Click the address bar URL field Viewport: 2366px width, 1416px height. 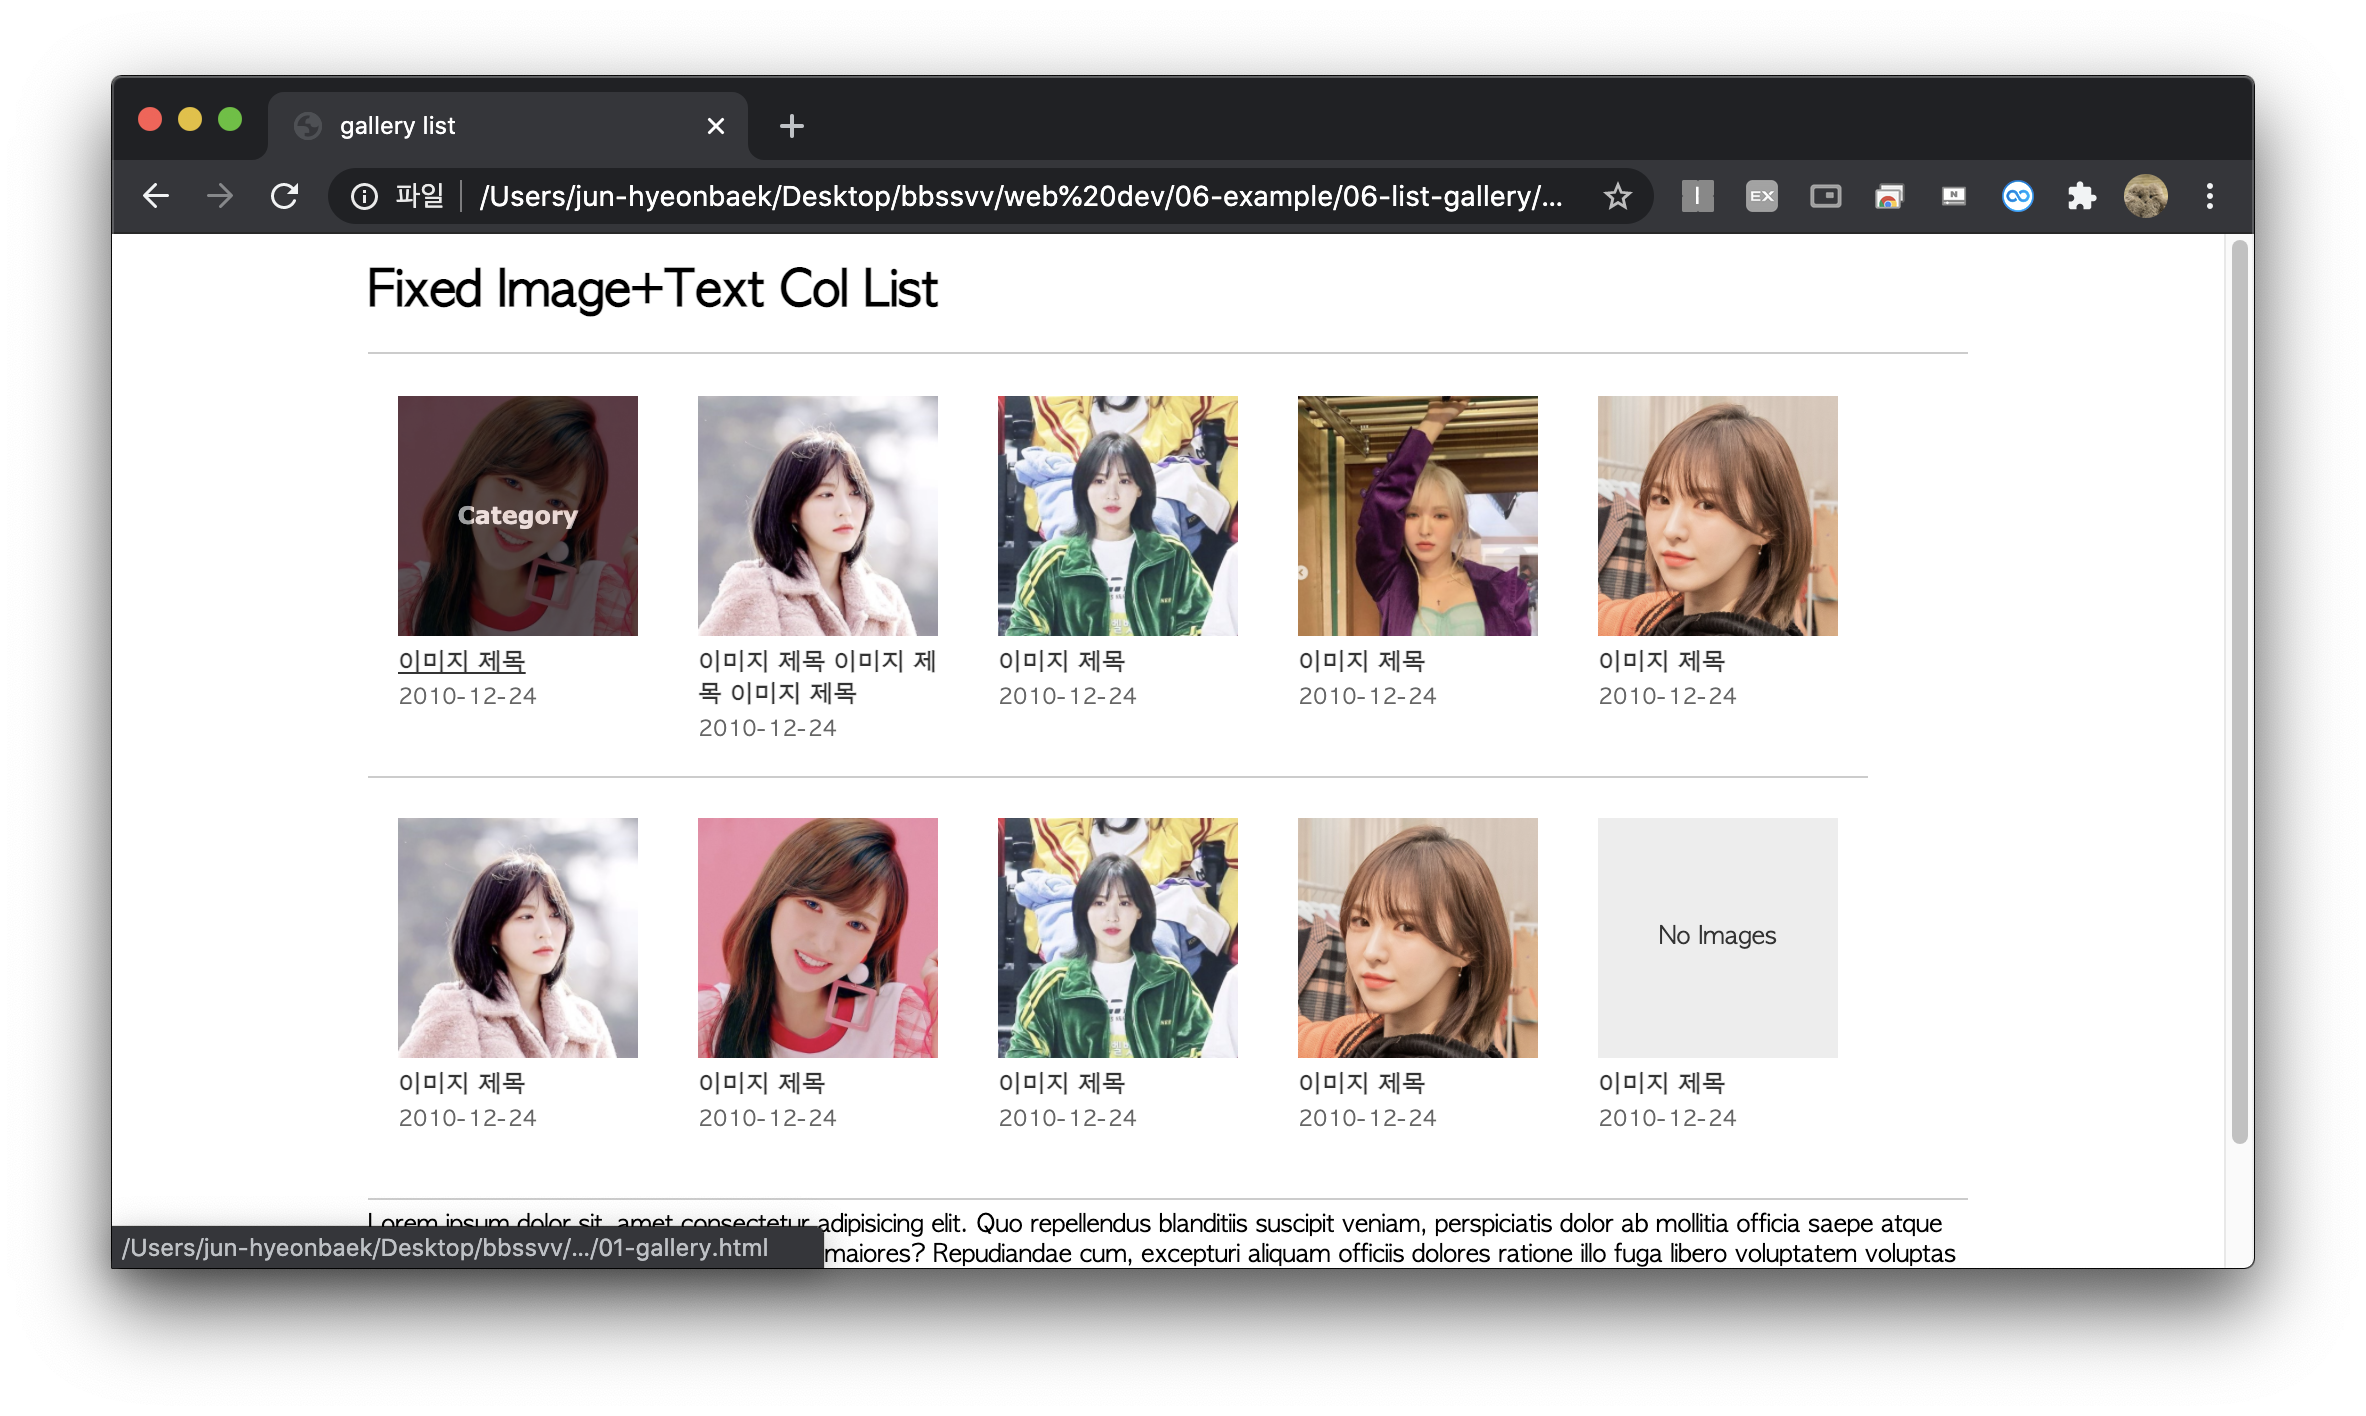[1020, 196]
